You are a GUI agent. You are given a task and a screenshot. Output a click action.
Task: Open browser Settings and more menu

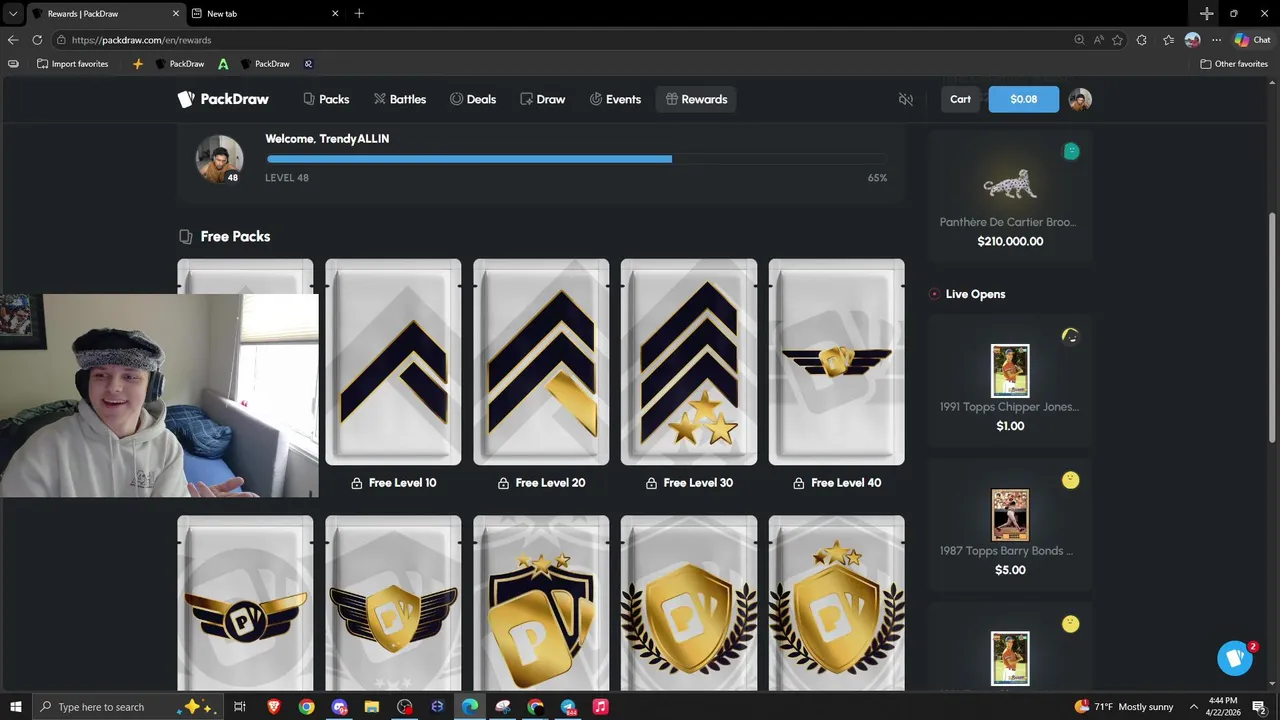[1216, 40]
